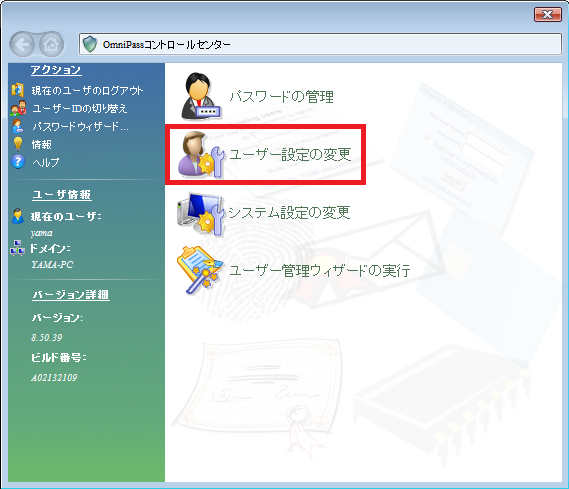This screenshot has height=489, width=569.
Task: Open システム設定の変更 link
Action: (289, 213)
